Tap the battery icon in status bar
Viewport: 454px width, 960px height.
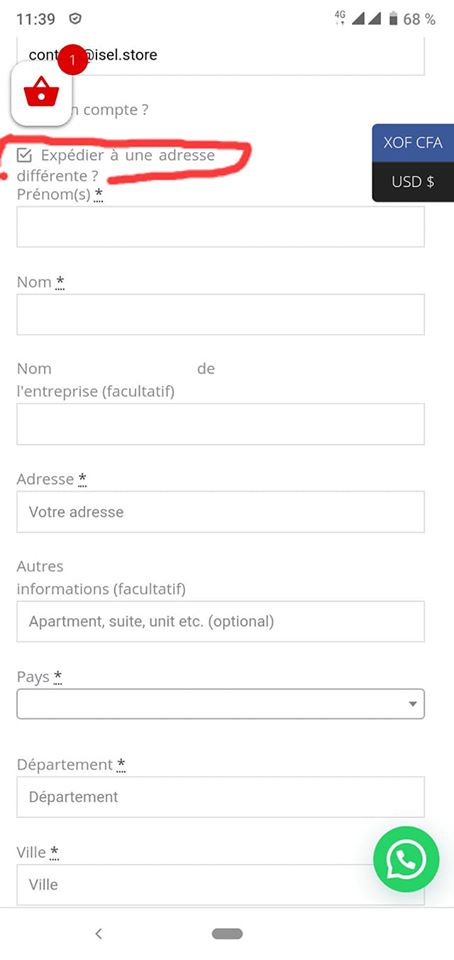tap(393, 19)
